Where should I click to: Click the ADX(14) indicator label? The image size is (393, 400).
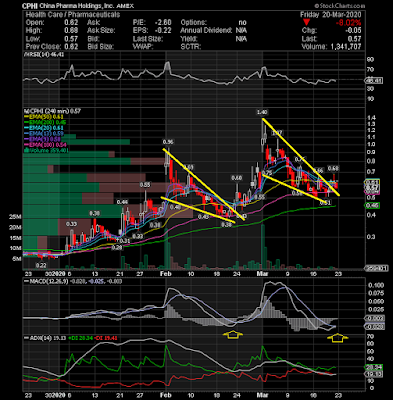tap(37, 338)
